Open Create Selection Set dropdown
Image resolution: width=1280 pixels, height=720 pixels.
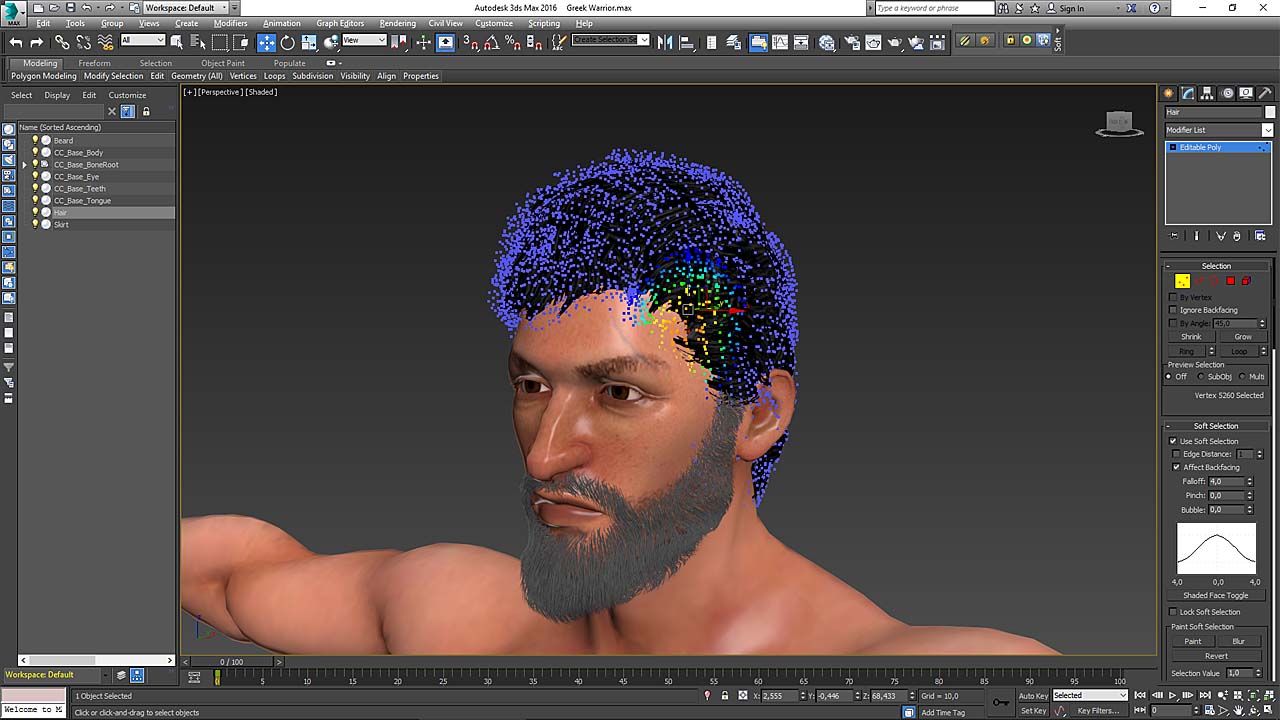610,41
